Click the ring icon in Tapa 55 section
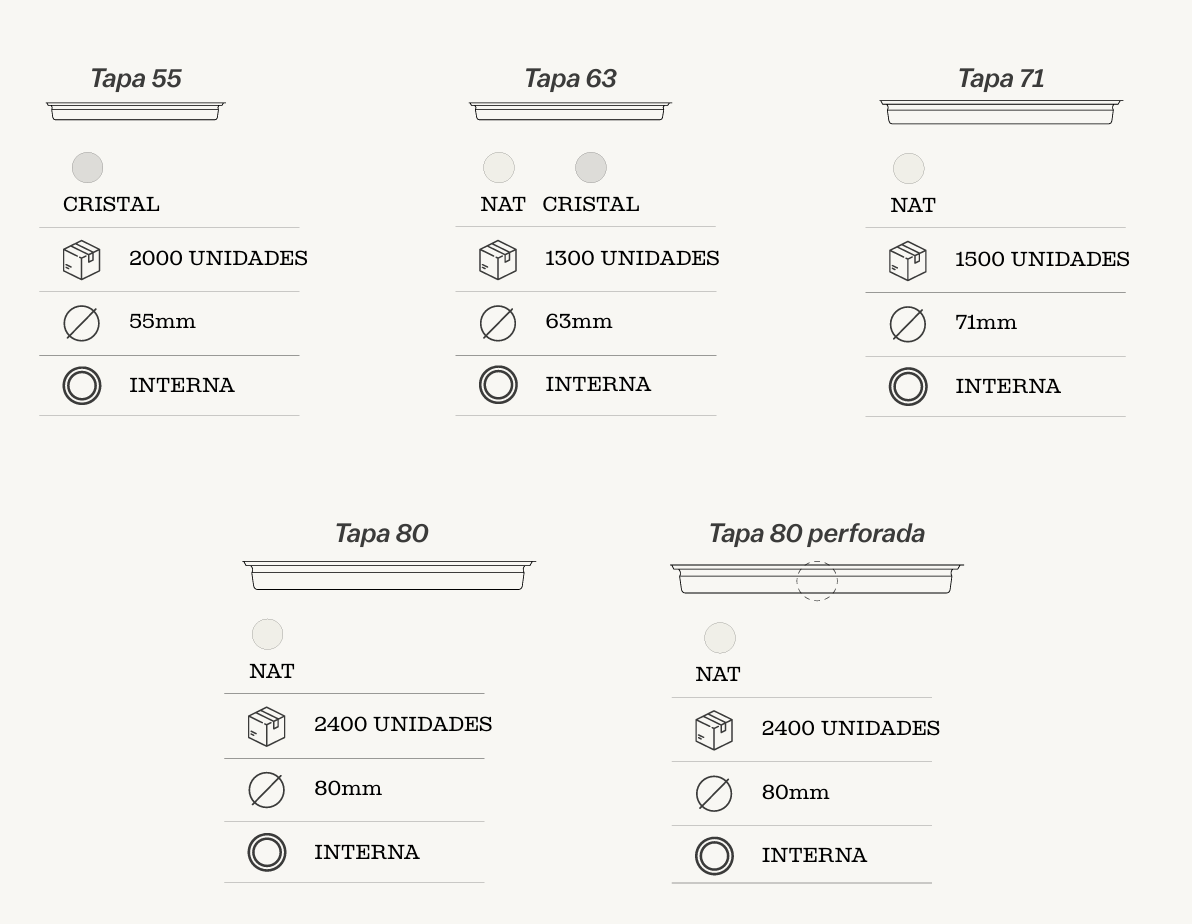This screenshot has height=924, width=1192. point(82,386)
